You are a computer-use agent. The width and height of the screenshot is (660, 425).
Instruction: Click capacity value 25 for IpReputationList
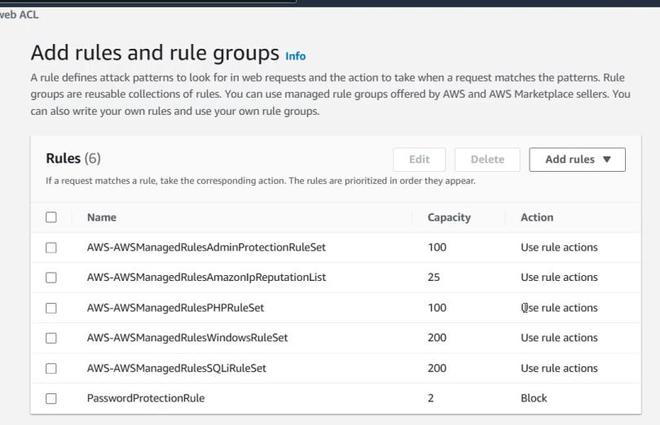coord(434,277)
